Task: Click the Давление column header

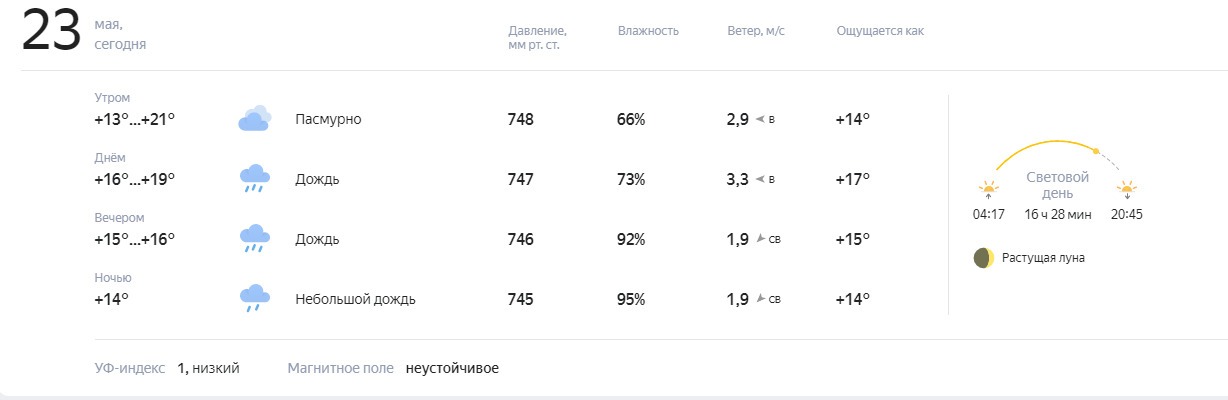Action: [538, 38]
